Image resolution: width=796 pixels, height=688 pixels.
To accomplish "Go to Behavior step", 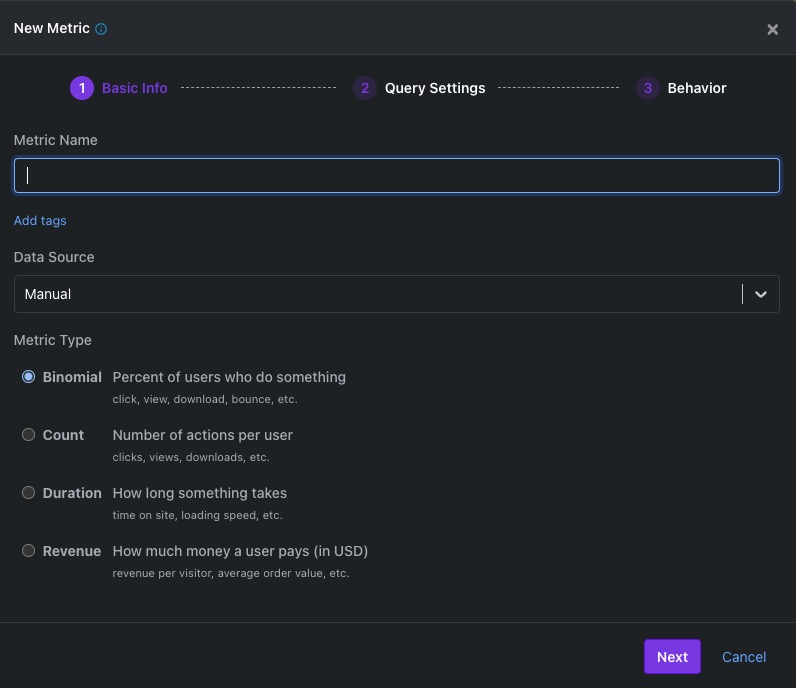I will 696,88.
